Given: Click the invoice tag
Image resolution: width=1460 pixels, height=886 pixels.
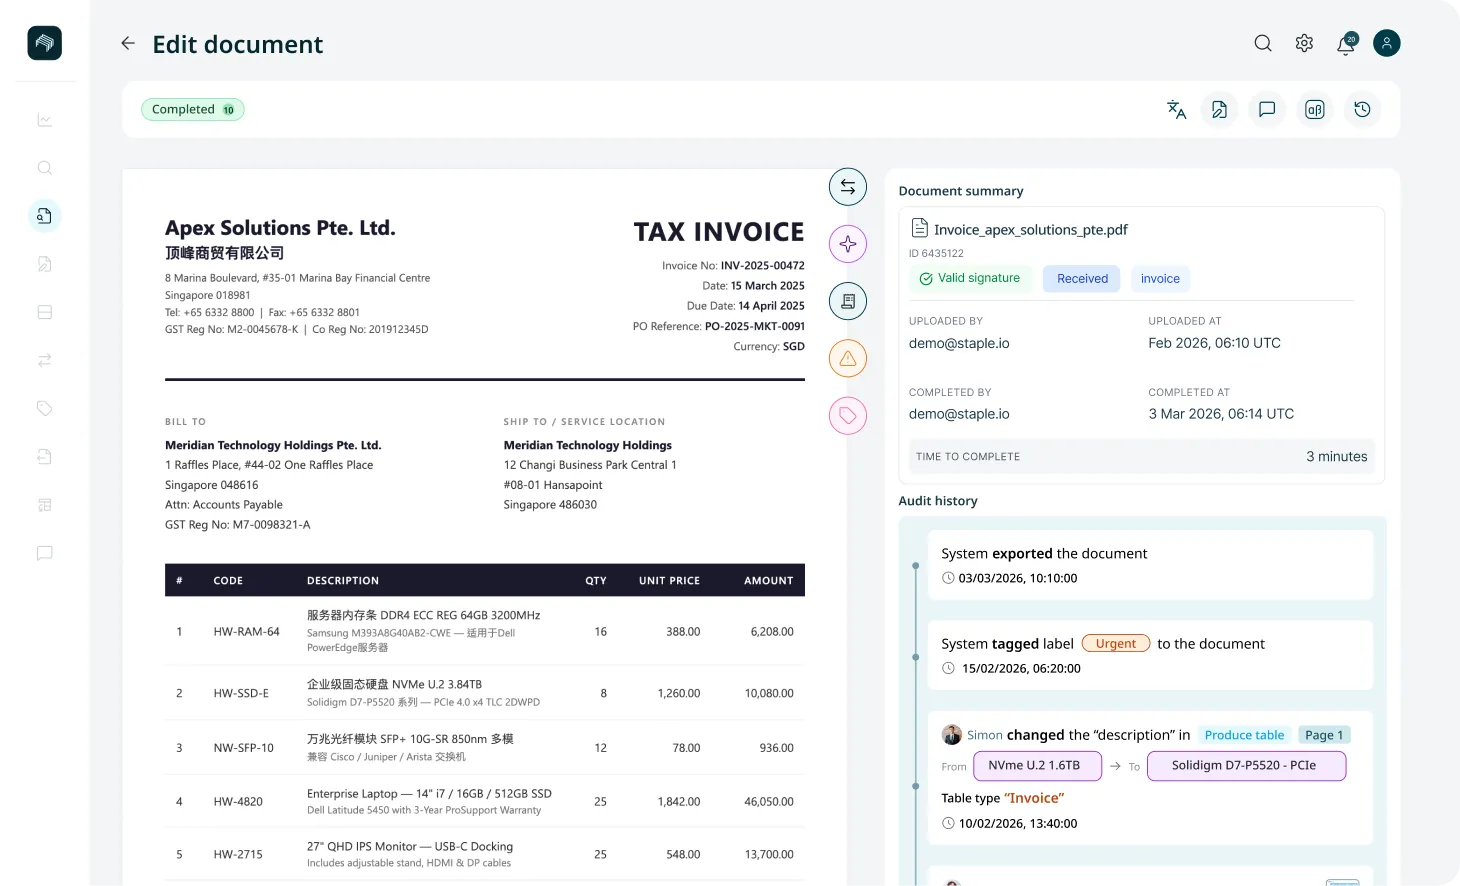Looking at the screenshot, I should coord(1160,279).
